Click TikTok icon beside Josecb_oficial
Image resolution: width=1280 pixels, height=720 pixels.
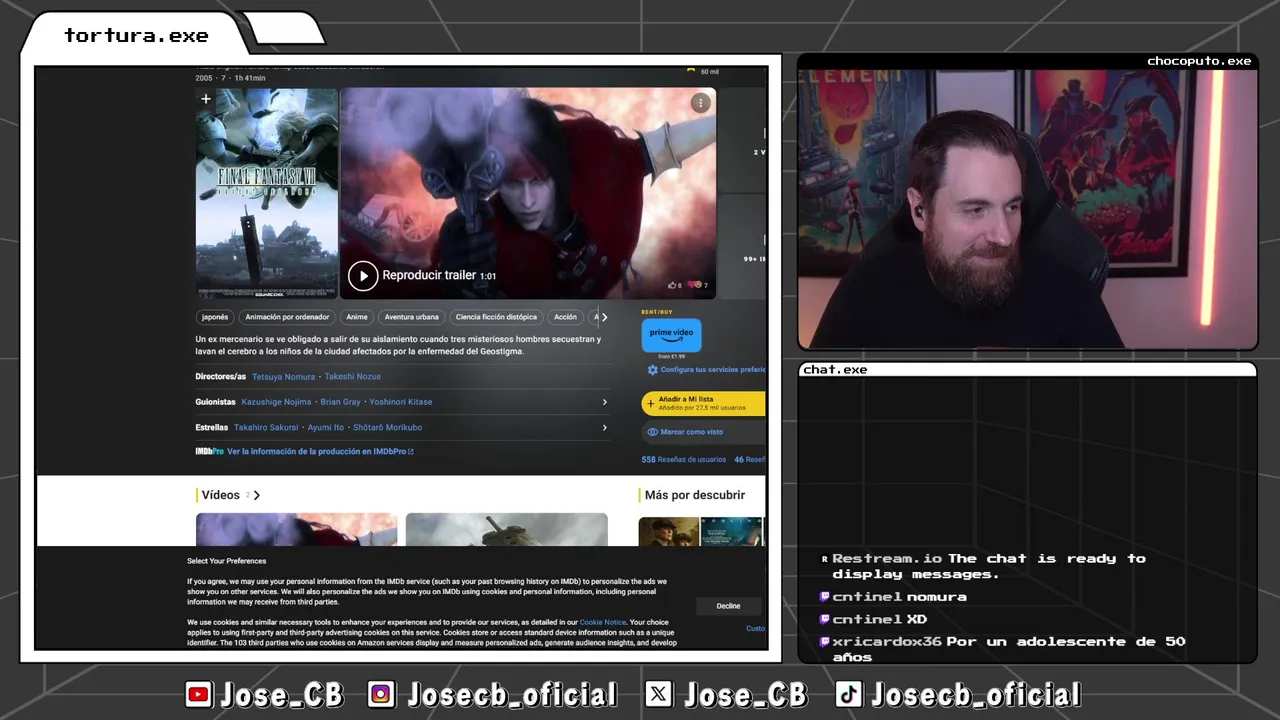(x=850, y=694)
